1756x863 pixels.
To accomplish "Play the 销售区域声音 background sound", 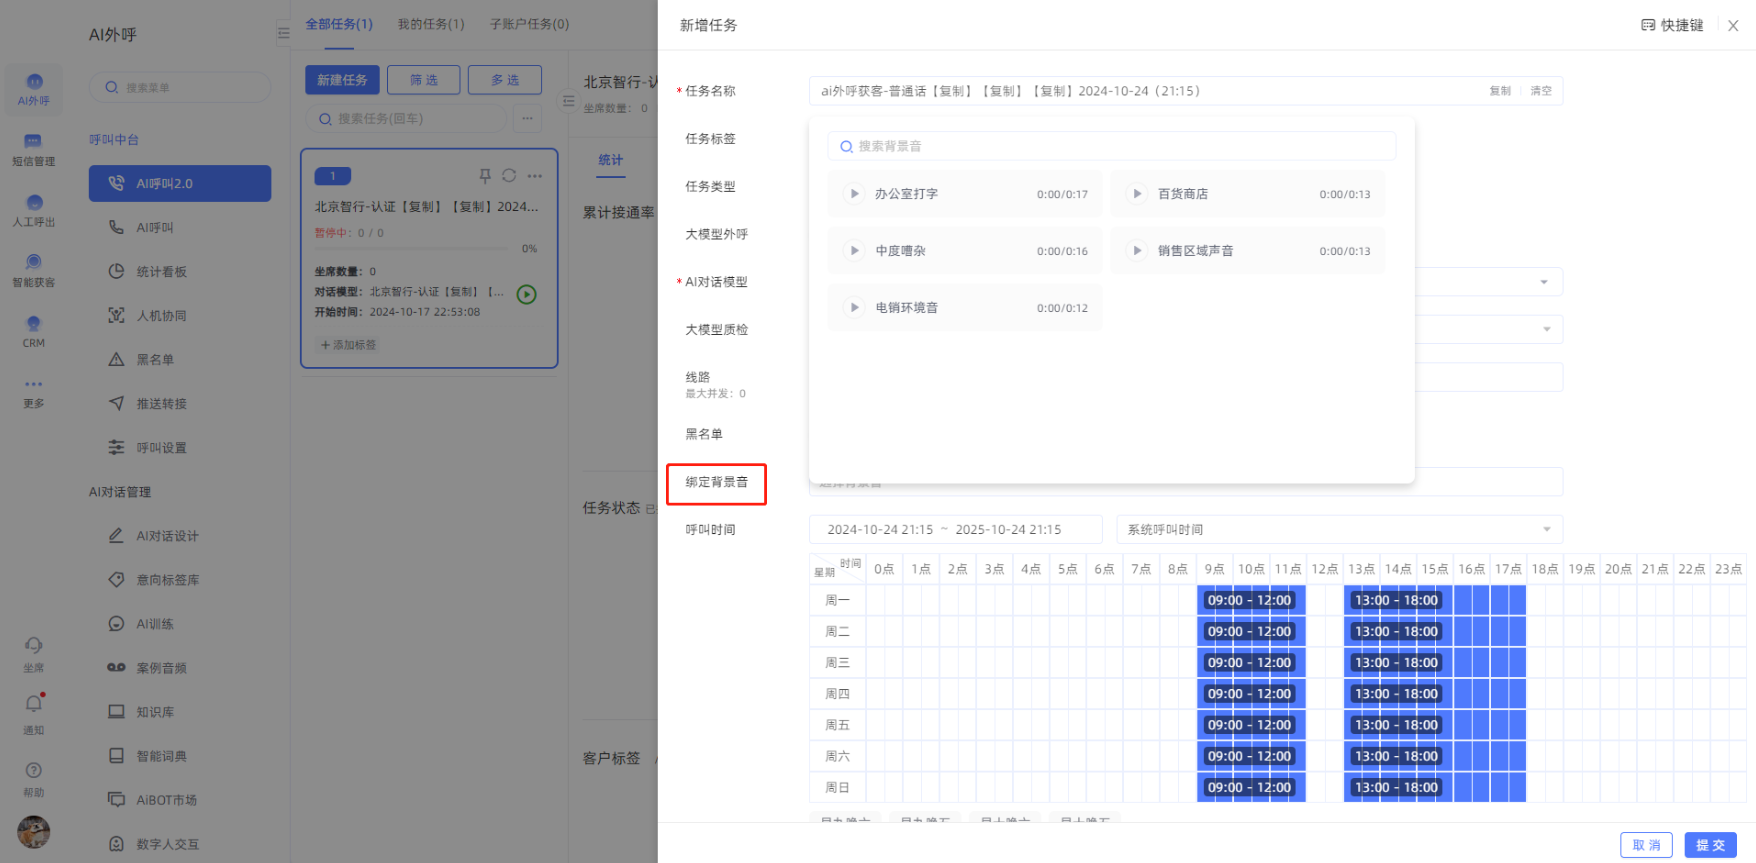I will point(1137,251).
